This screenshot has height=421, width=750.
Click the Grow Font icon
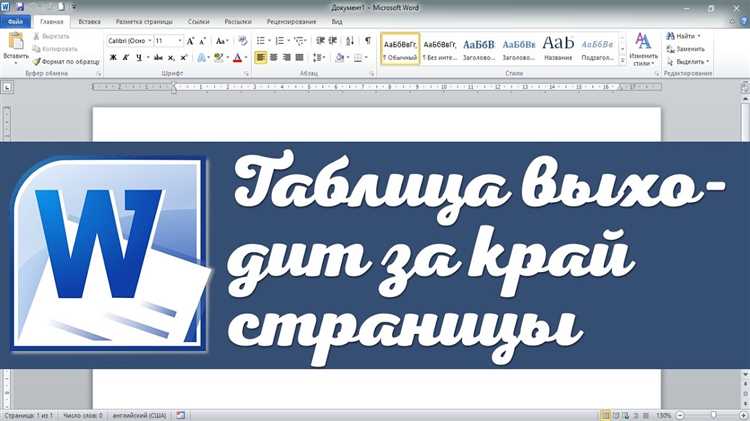(x=190, y=41)
